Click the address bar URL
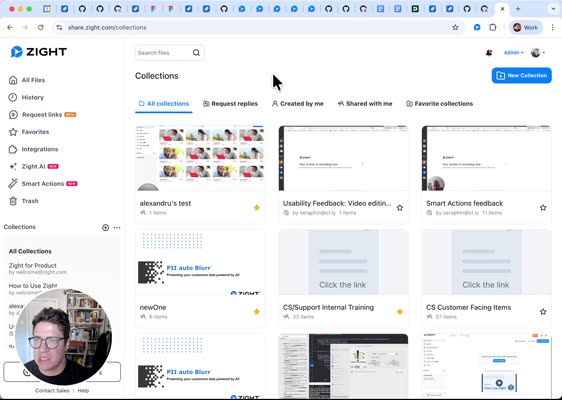 point(107,27)
